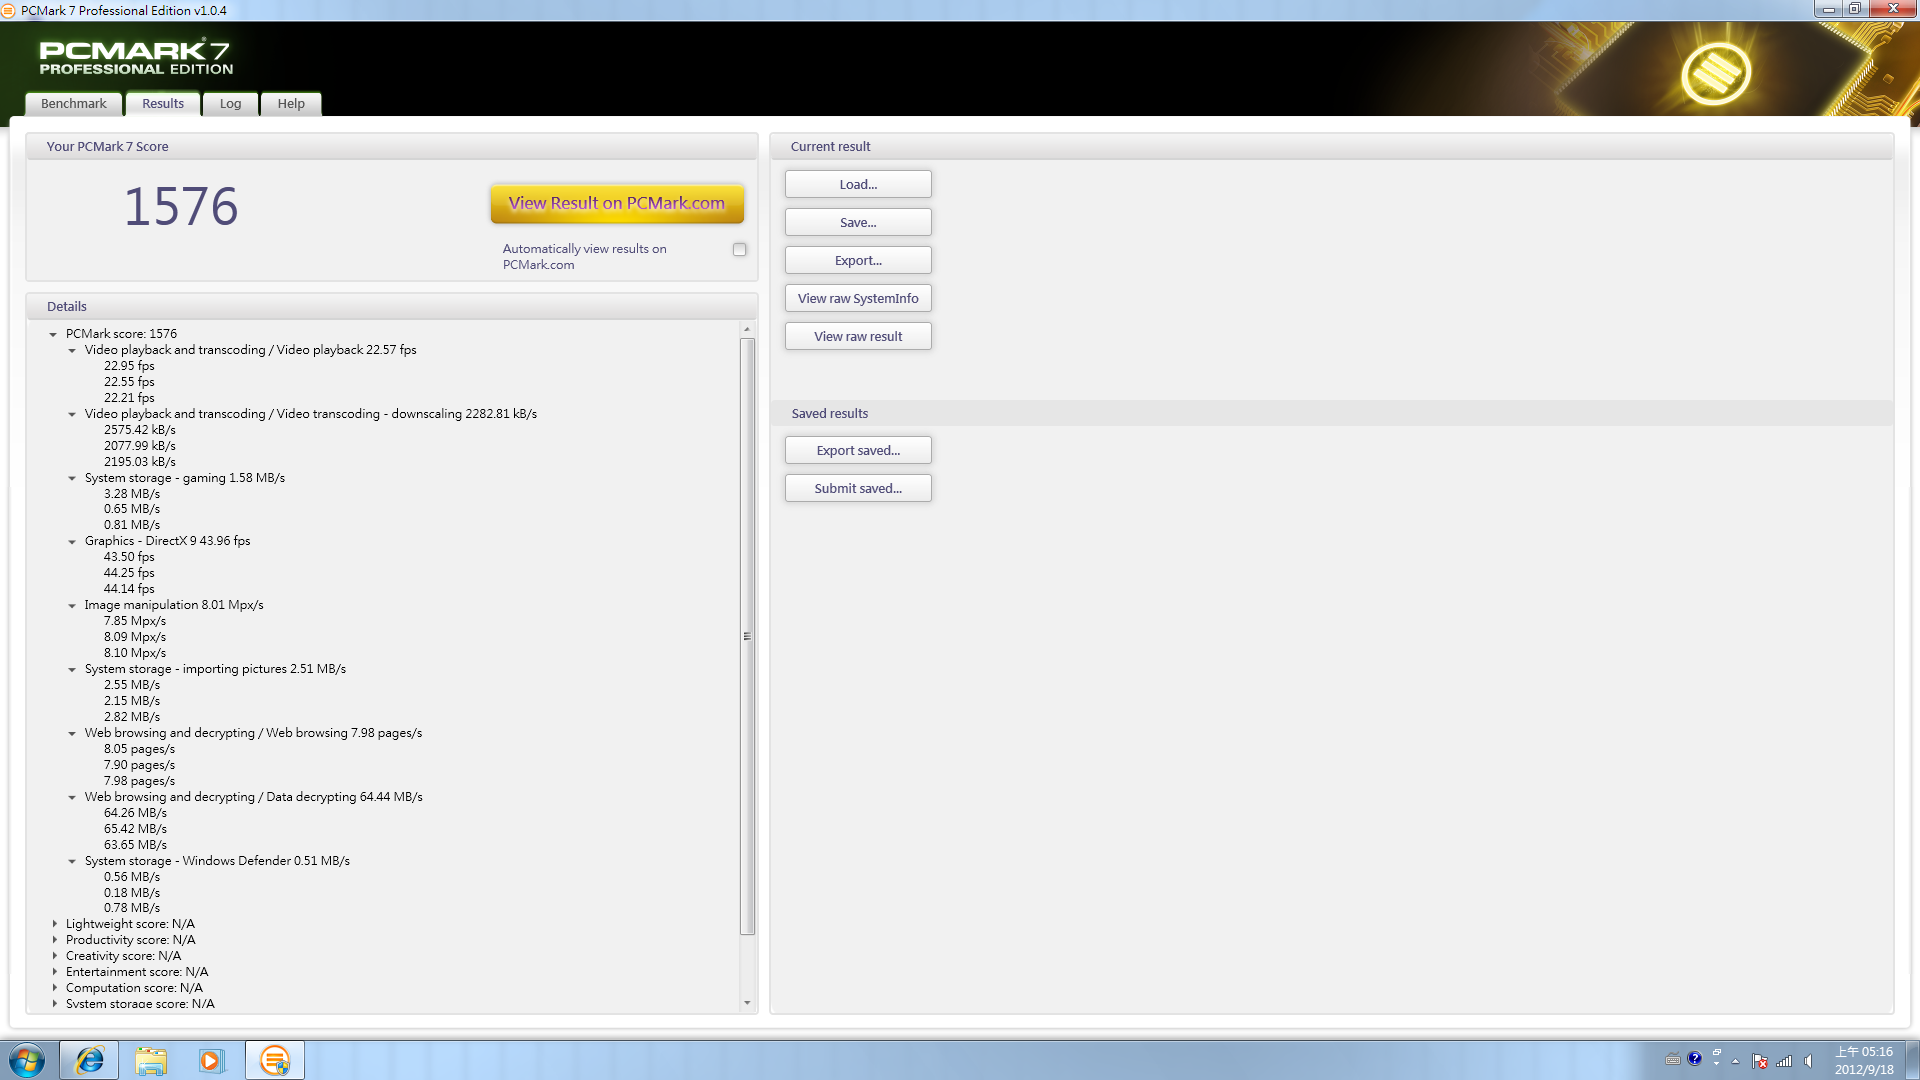Select the 8.09 Mpx/s result row

(135, 637)
